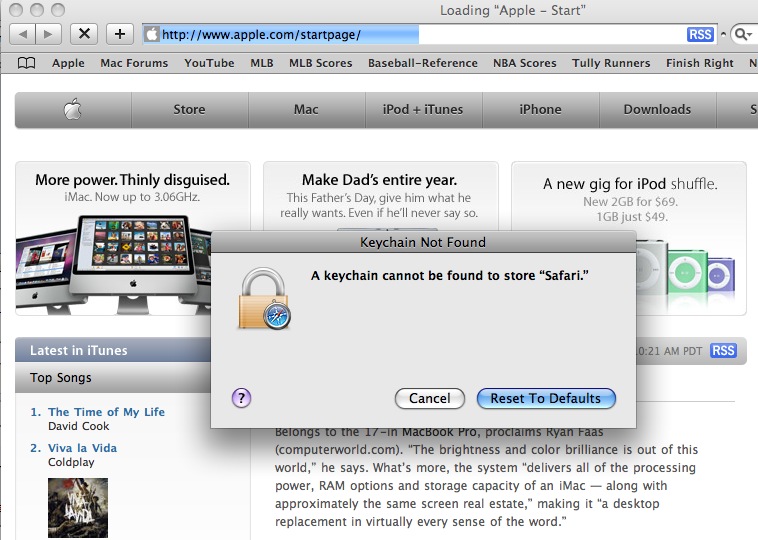758x540 pixels.
Task: Select the iPod + iTunes navigation tab
Action: click(x=423, y=110)
